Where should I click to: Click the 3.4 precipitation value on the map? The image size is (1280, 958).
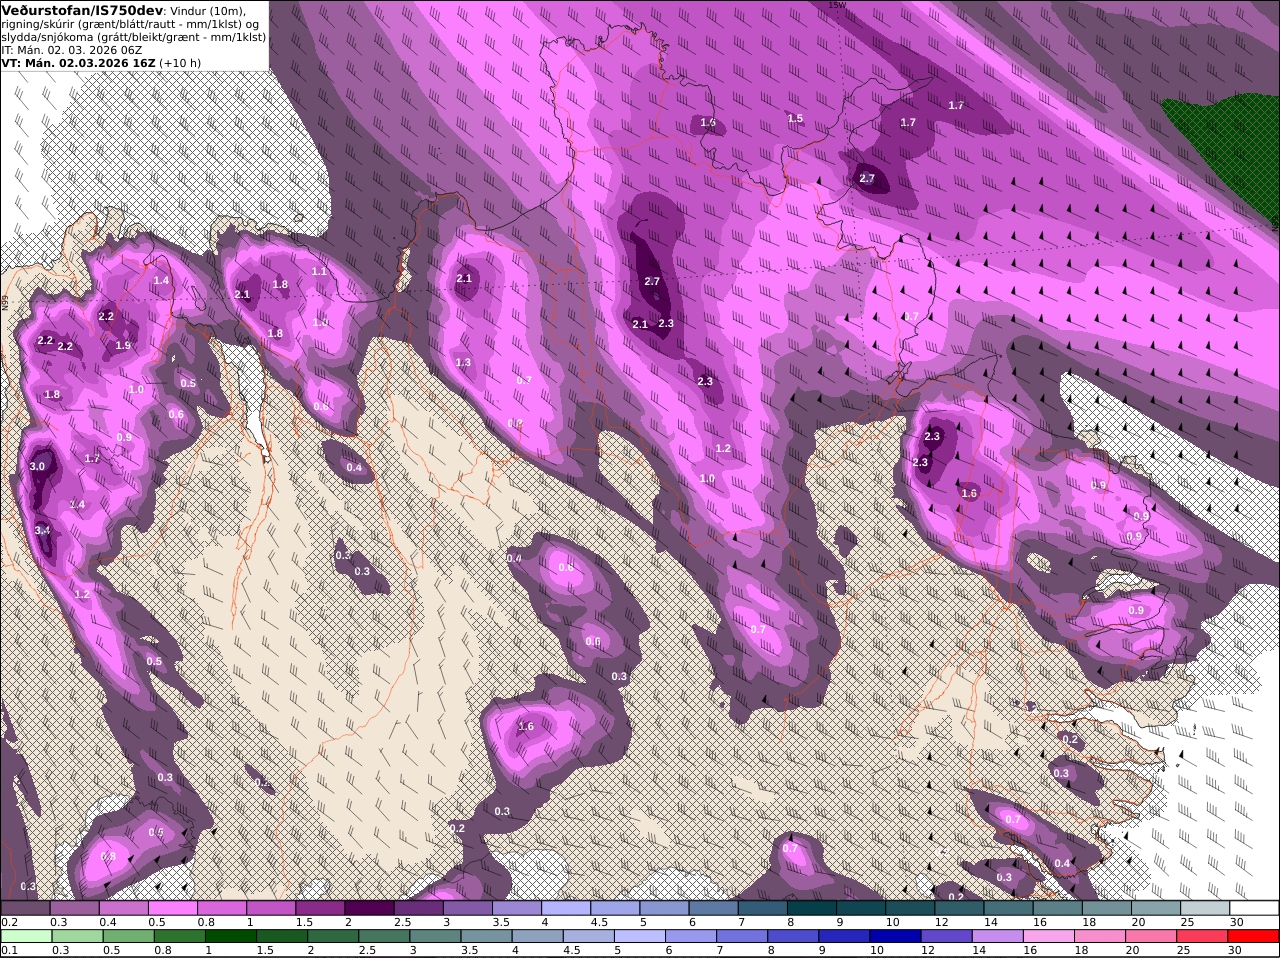click(x=42, y=530)
